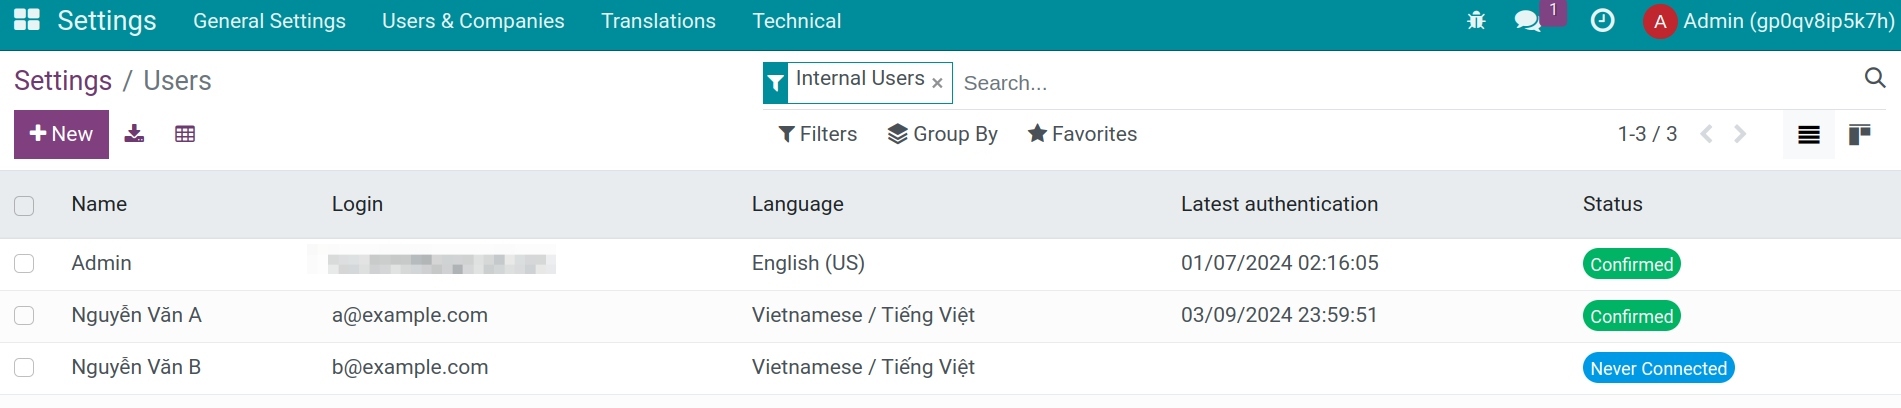
Task: Switch to the kanban view icon
Action: click(1859, 135)
